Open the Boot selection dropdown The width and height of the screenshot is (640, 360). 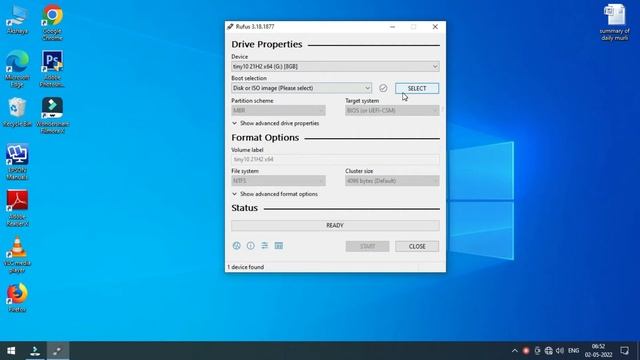tap(301, 88)
